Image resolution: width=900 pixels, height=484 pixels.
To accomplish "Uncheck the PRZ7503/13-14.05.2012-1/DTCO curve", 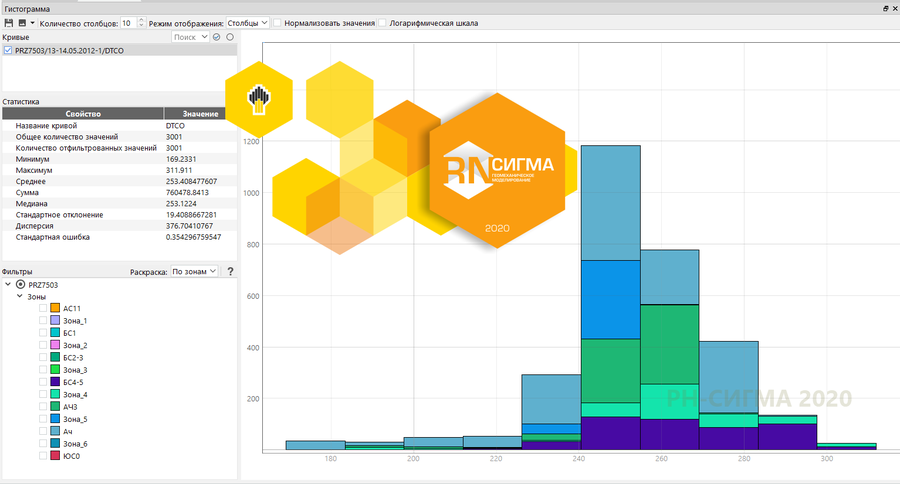I will (x=8, y=50).
